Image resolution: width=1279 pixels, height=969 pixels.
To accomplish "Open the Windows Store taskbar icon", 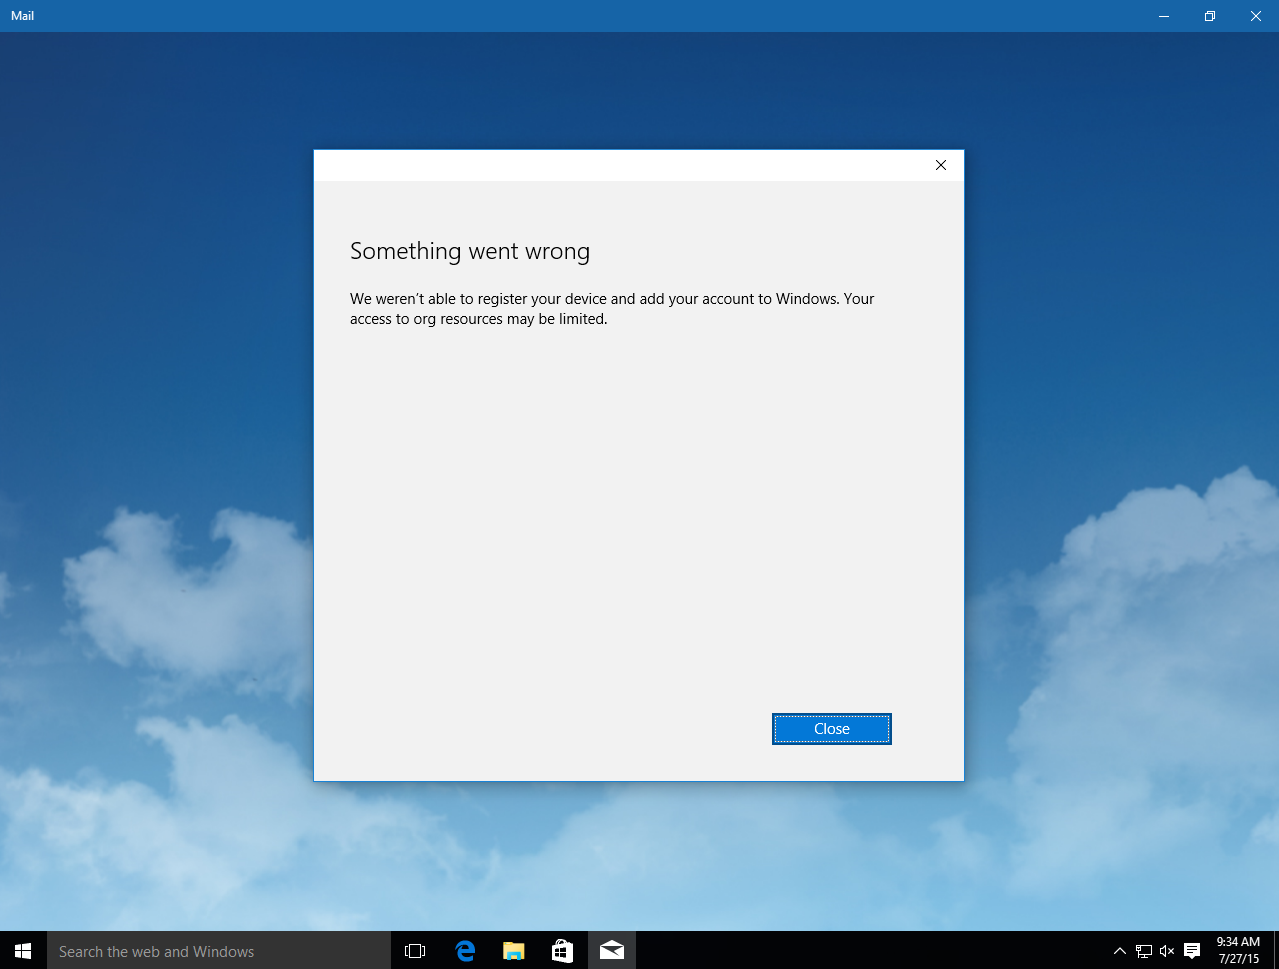I will (563, 951).
